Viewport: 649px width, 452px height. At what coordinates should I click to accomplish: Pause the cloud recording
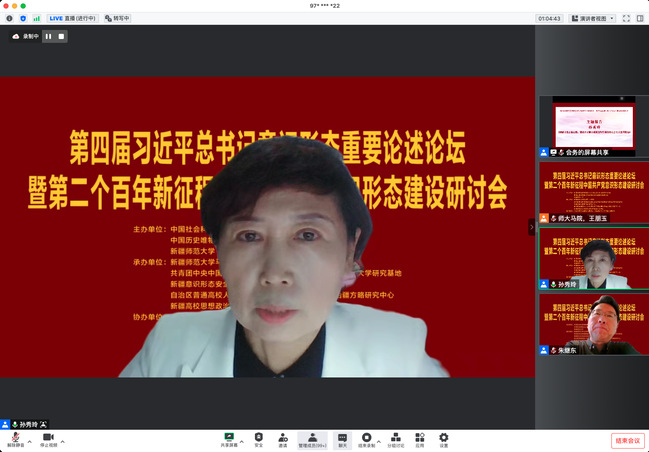[x=48, y=36]
